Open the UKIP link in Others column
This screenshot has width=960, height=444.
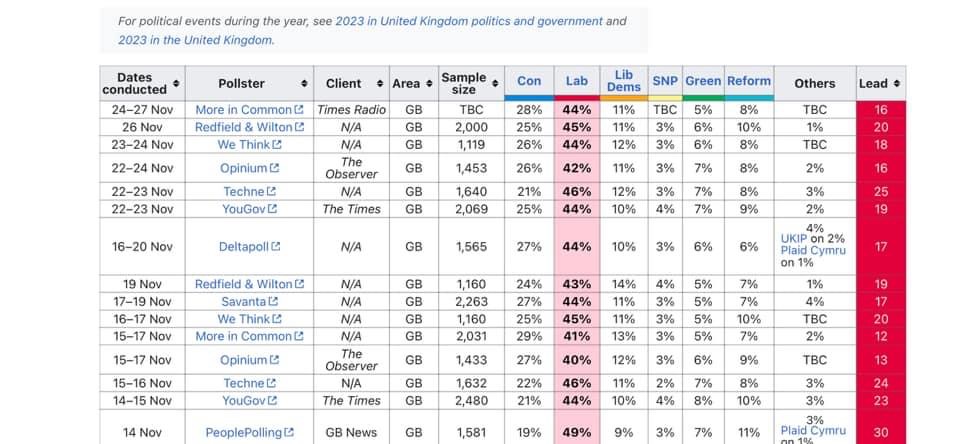click(794, 239)
